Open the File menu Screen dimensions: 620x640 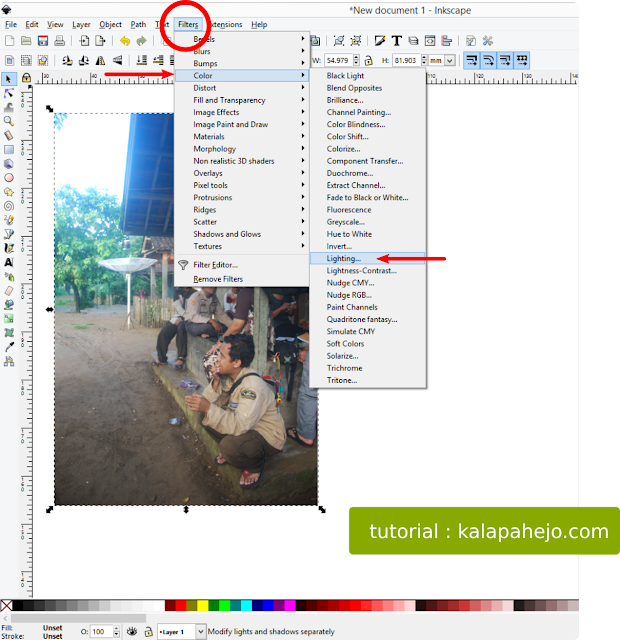11,24
